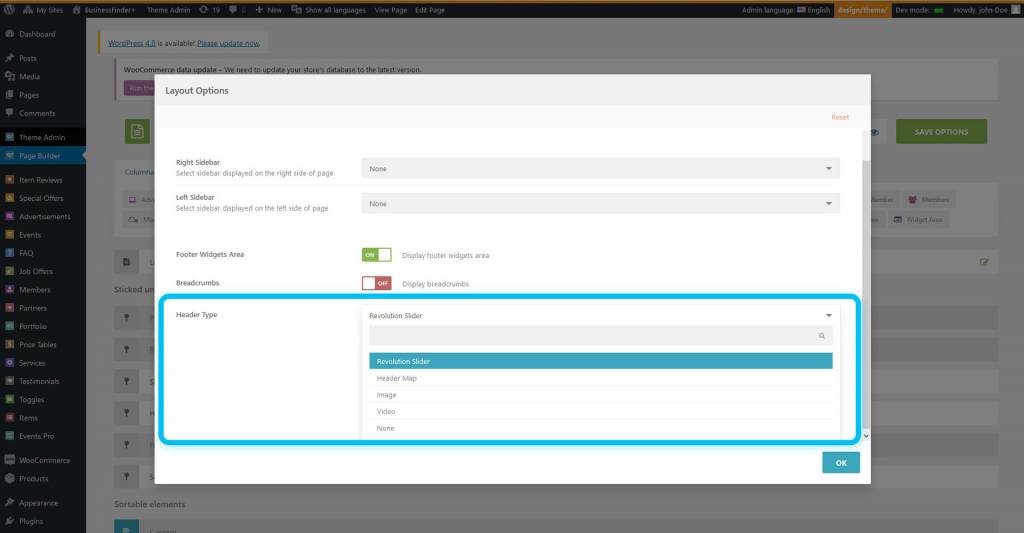The width and height of the screenshot is (1024, 533).
Task: Click Members element button behind dialog
Action: coord(928,199)
